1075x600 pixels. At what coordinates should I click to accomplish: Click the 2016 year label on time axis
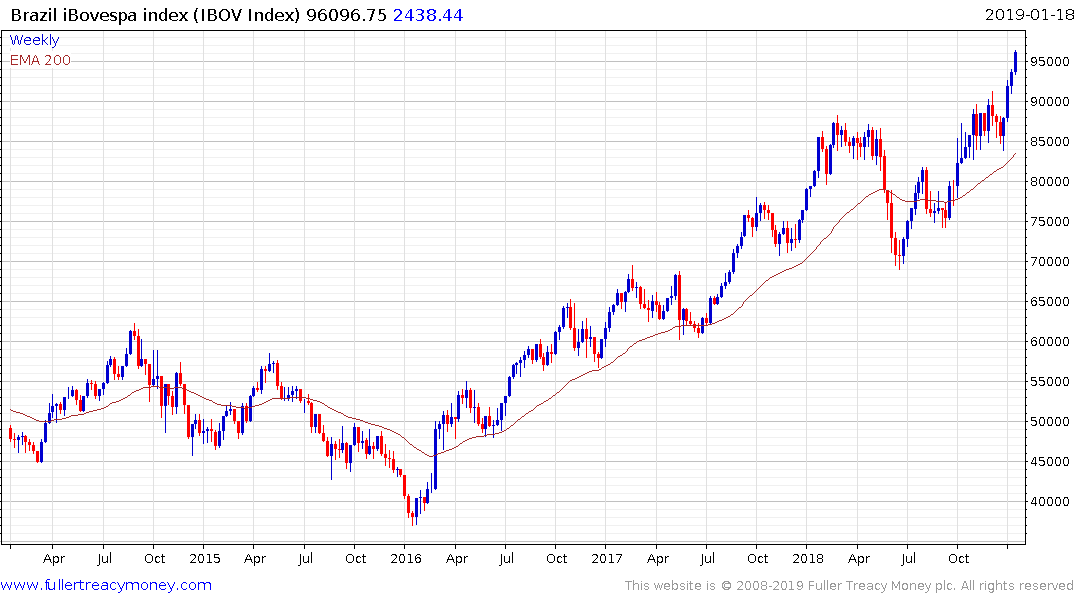click(405, 558)
